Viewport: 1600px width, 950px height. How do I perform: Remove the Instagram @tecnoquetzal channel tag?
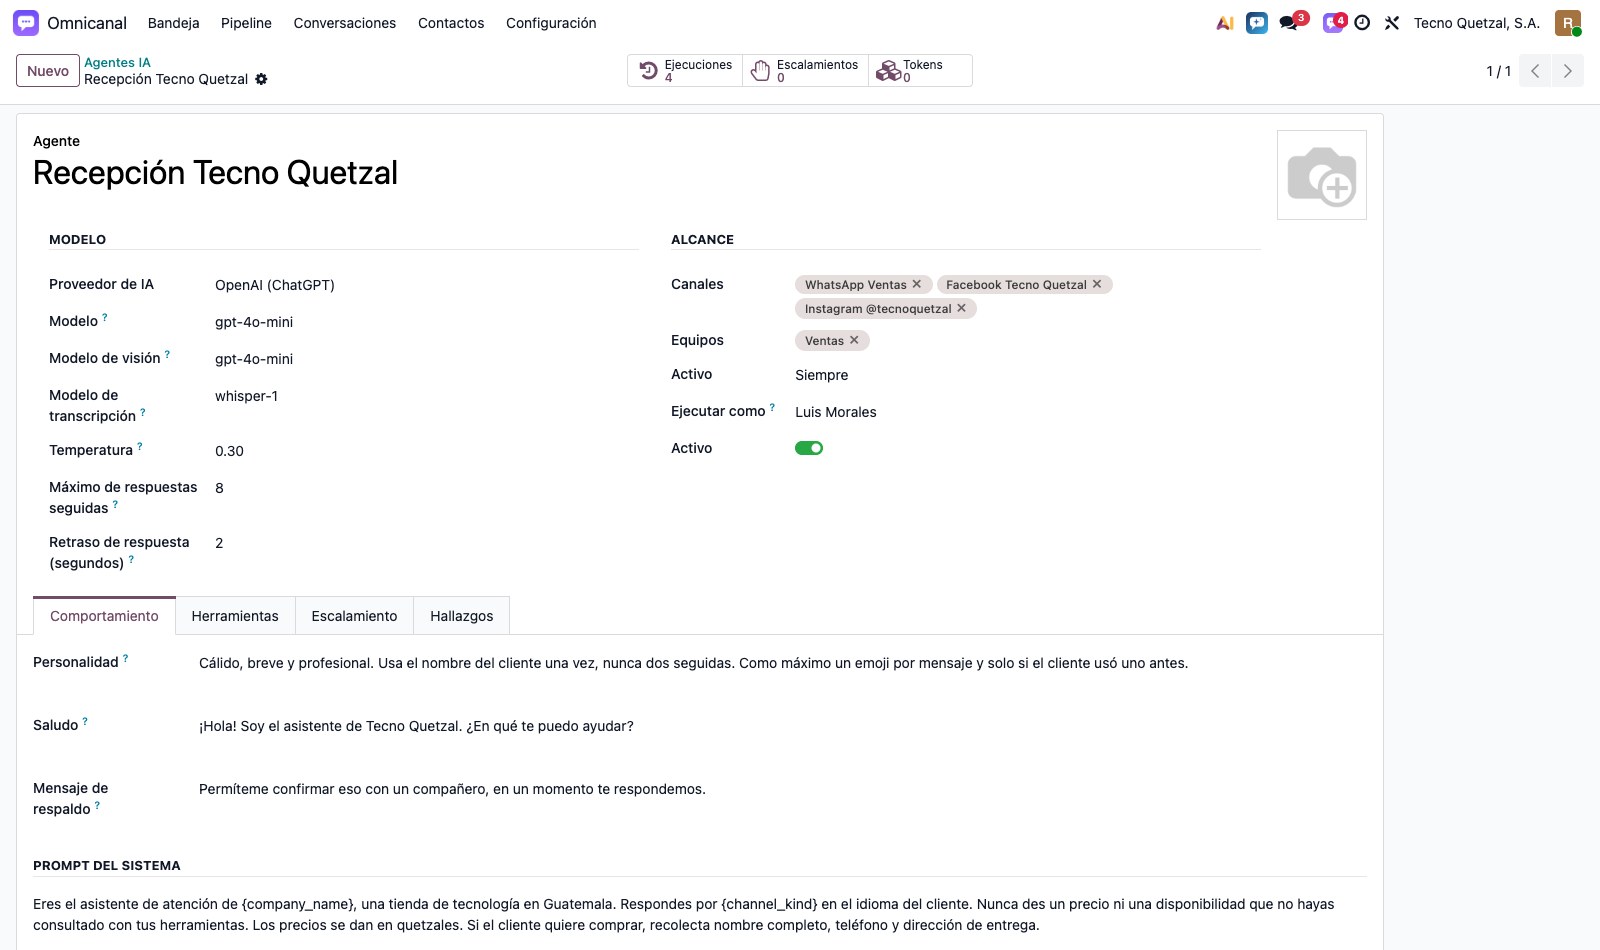click(x=961, y=308)
